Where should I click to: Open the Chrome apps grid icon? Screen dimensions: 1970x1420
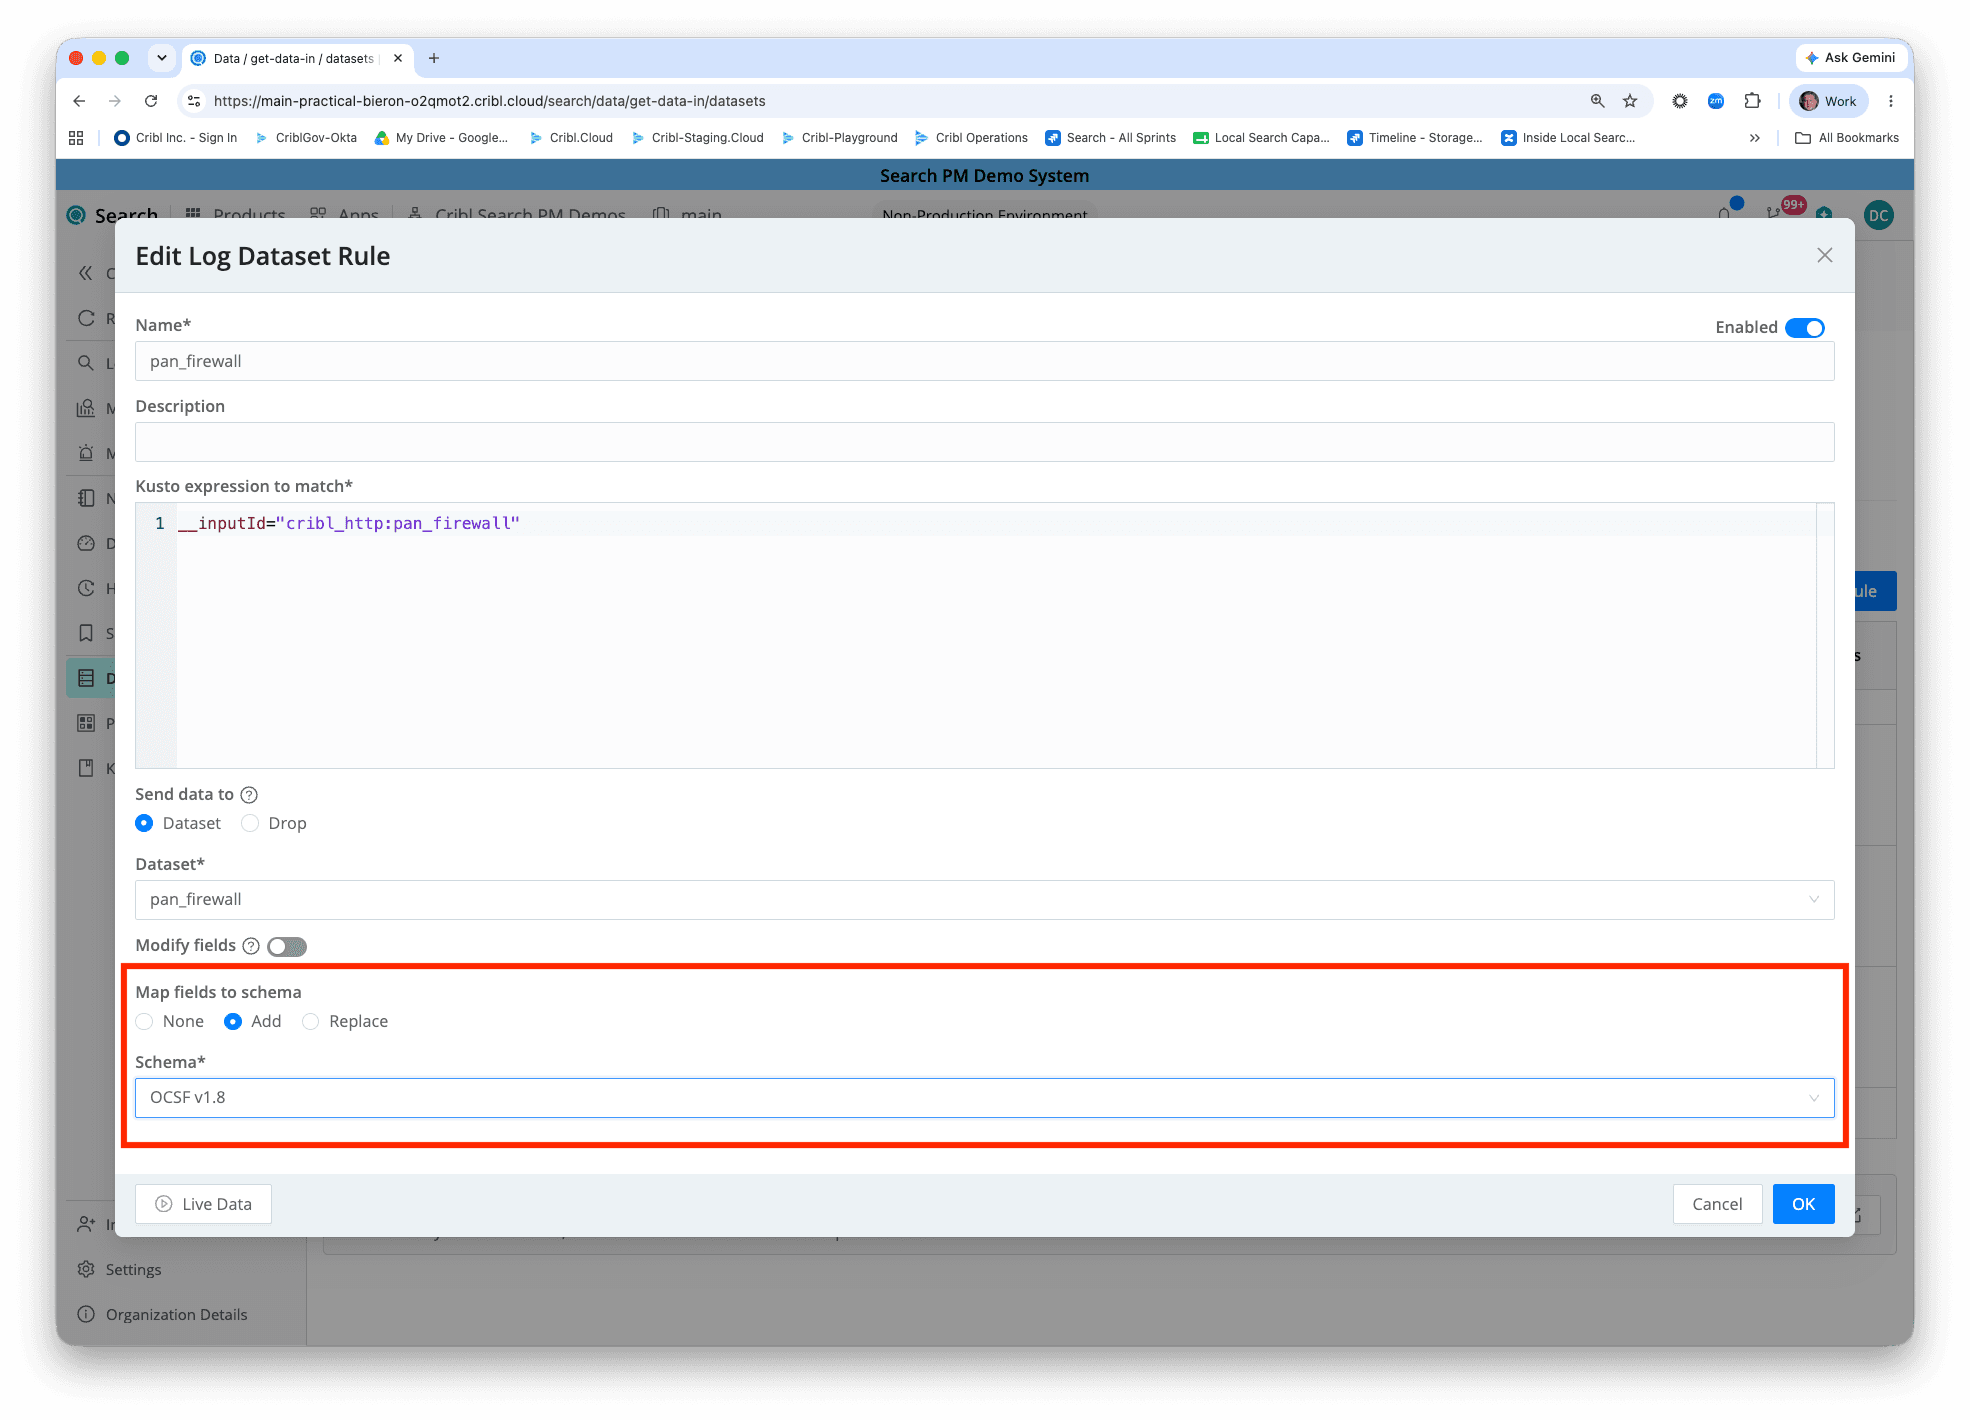(x=76, y=138)
